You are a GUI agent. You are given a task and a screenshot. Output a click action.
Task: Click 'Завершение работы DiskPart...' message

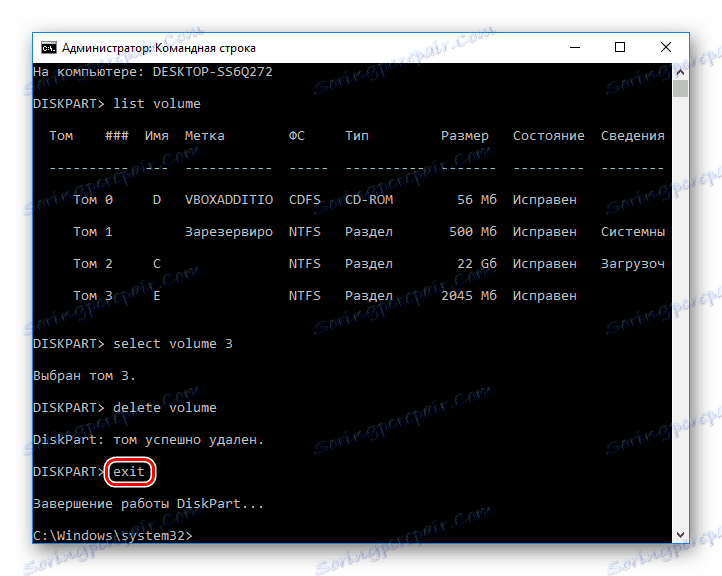(148, 504)
